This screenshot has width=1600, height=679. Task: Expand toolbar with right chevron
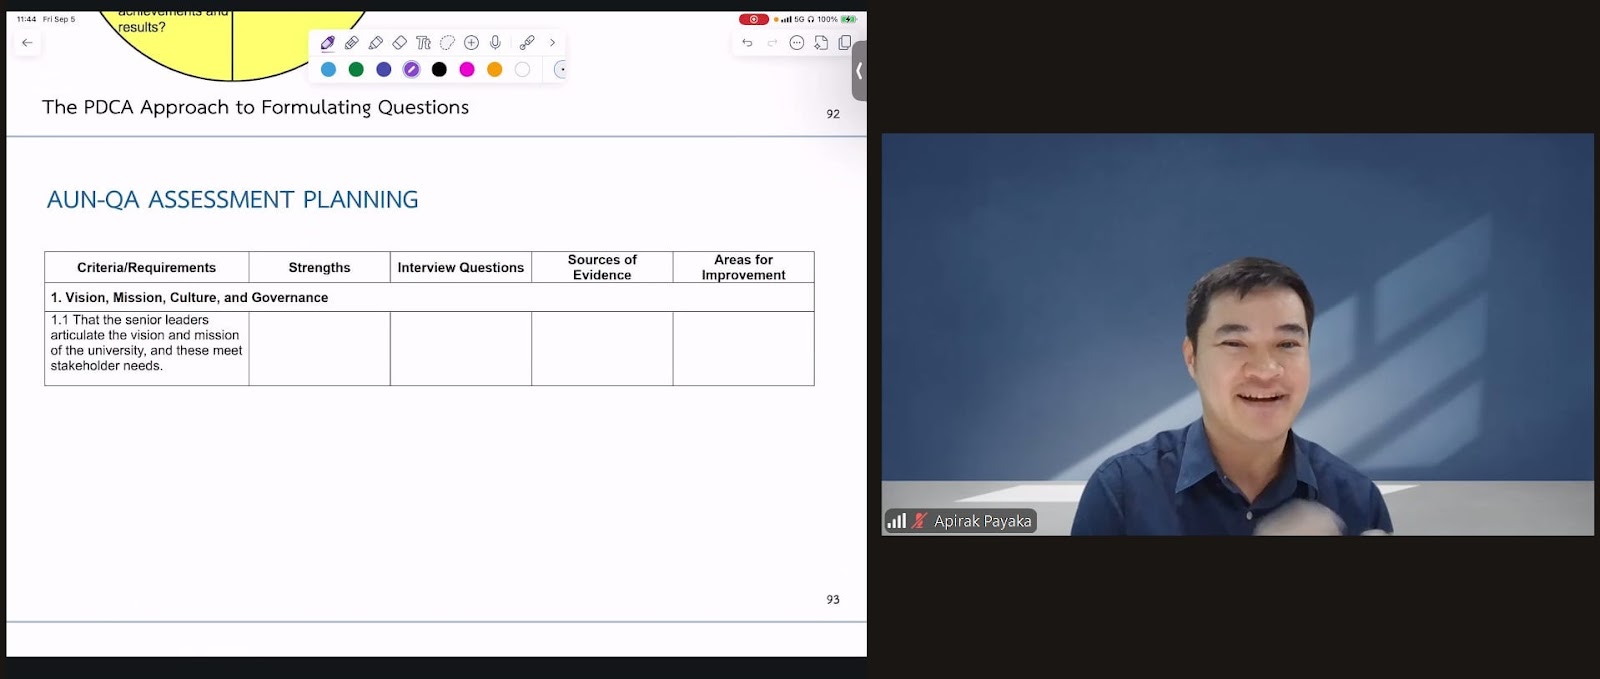[552, 43]
